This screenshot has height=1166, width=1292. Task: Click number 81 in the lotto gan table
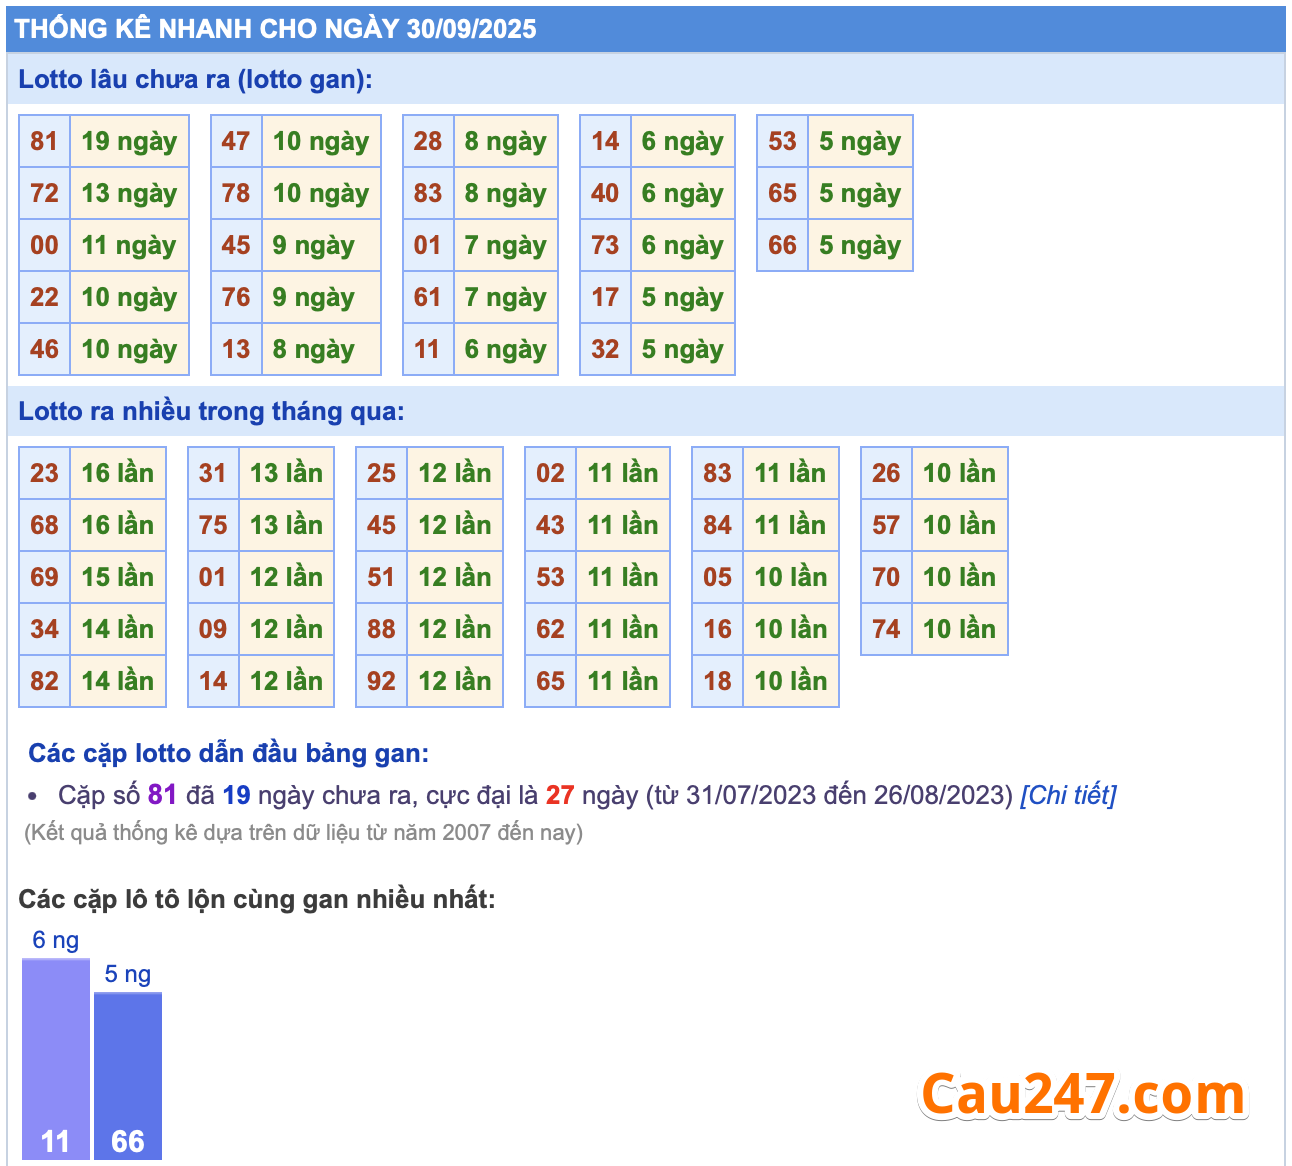pos(44,141)
